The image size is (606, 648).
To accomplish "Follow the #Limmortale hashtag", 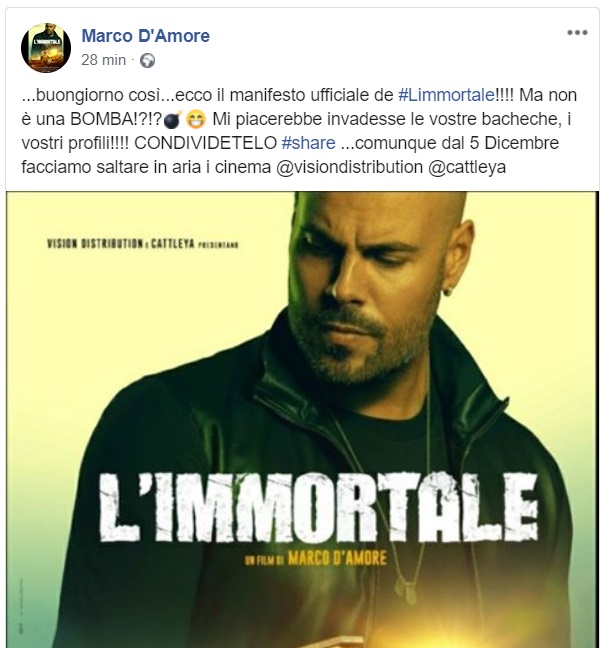I will [x=446, y=95].
